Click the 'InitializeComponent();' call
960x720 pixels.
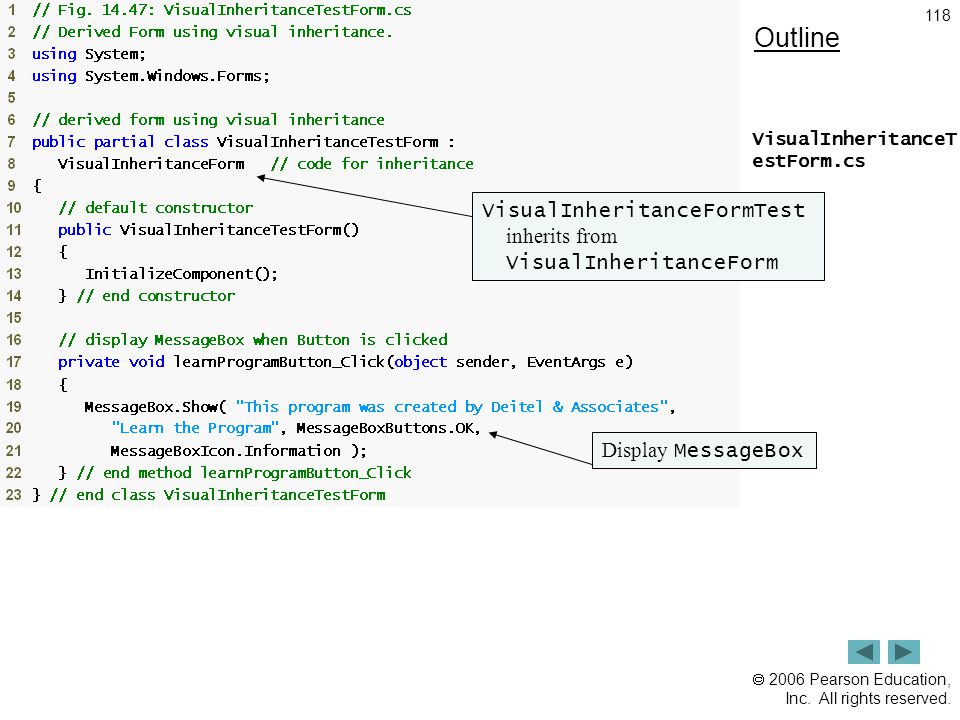point(181,274)
